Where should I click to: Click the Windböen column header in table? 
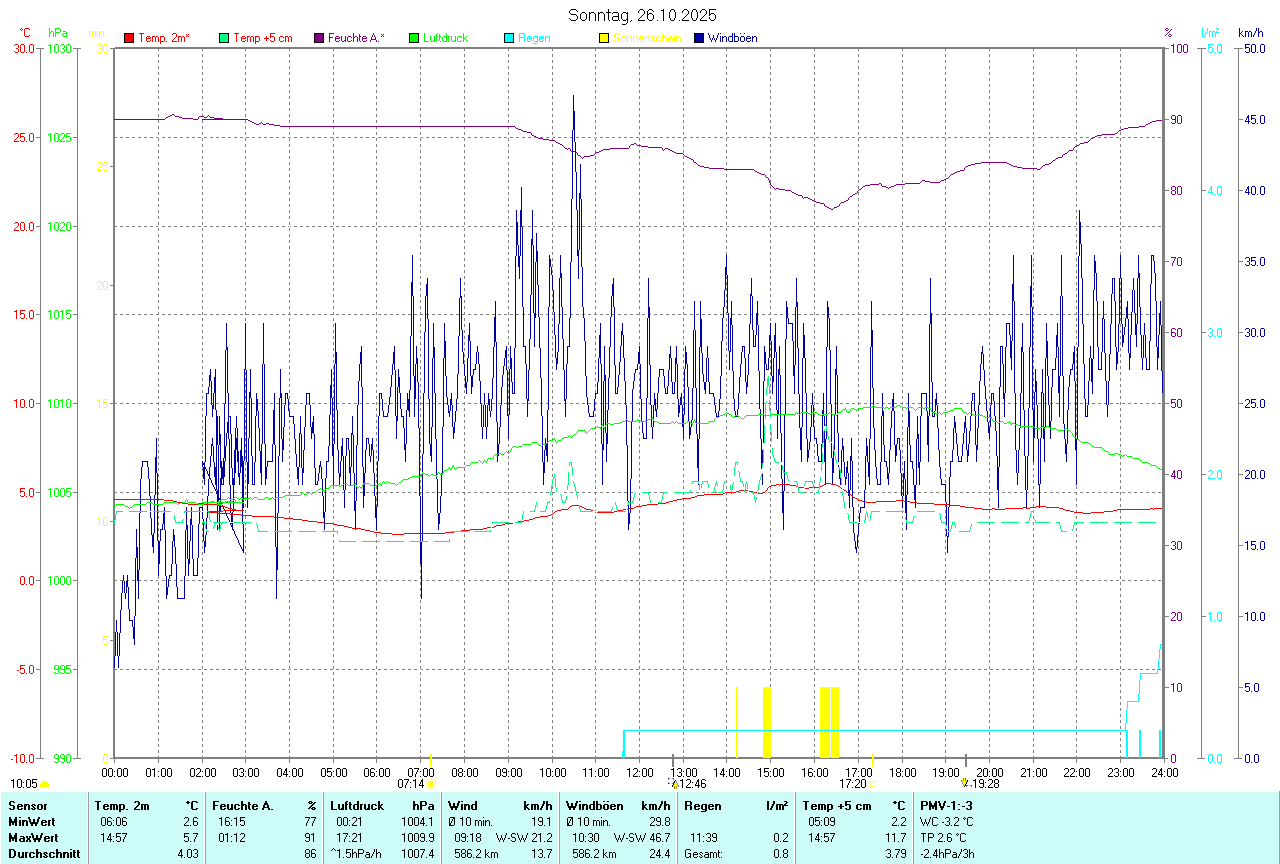[593, 805]
